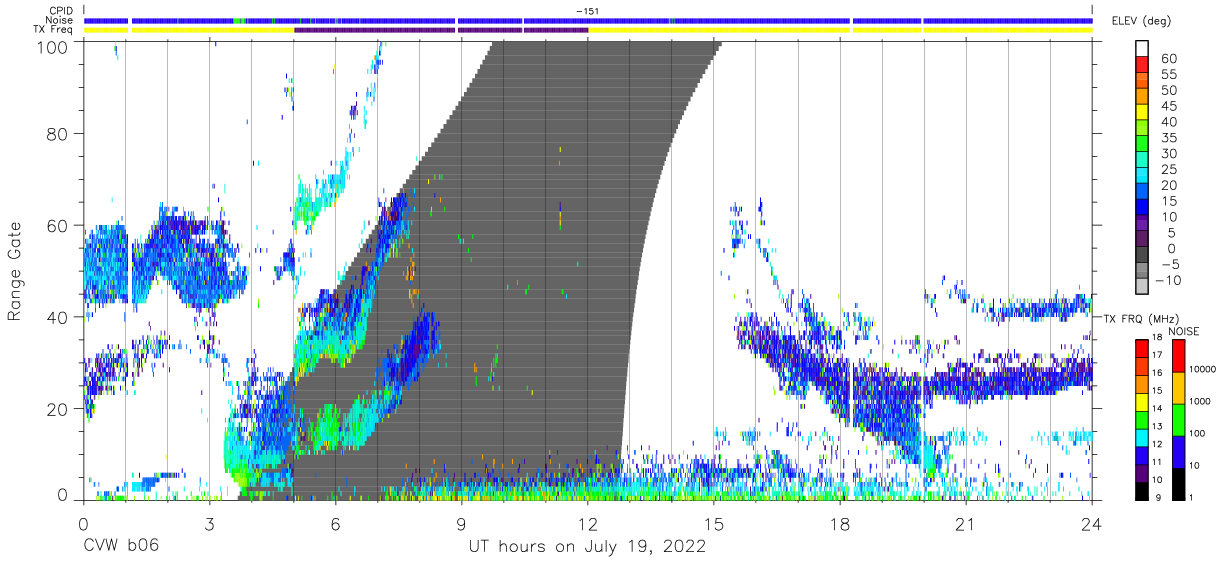
Task: Click the TX Freq row label at top
Action: (x=55, y=30)
